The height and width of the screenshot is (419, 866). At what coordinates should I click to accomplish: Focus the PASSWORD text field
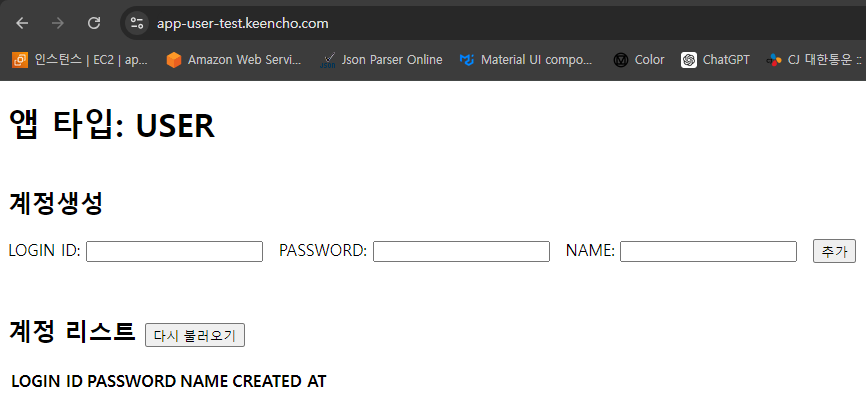461,251
